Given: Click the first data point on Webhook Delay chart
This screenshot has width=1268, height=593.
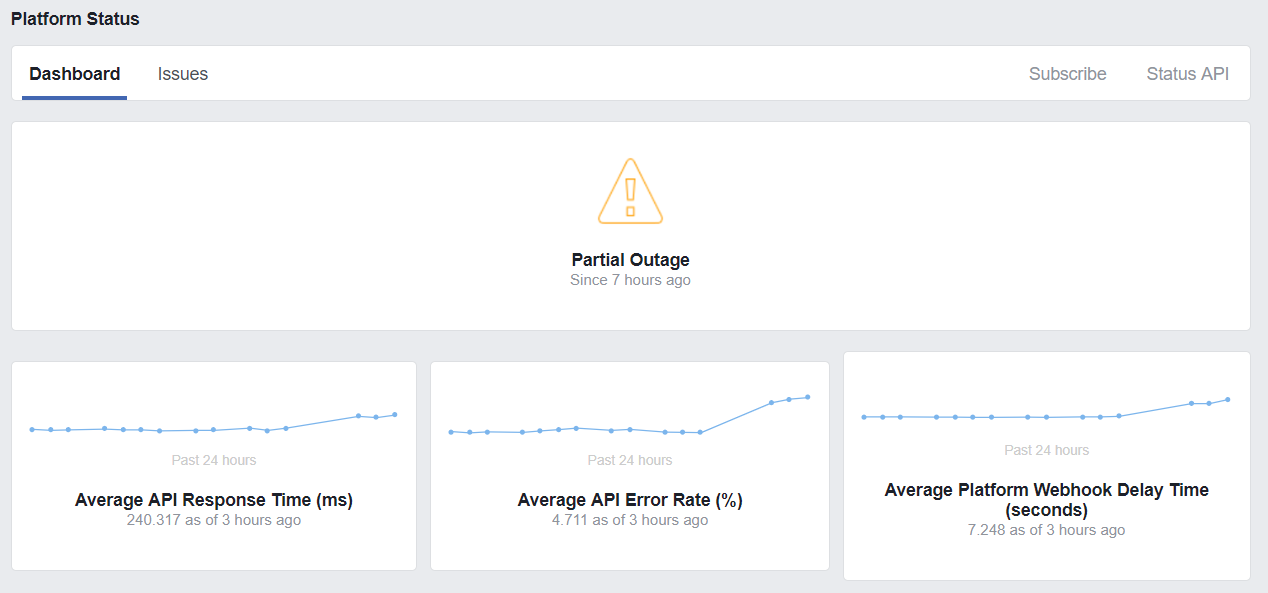Looking at the screenshot, I should (864, 417).
